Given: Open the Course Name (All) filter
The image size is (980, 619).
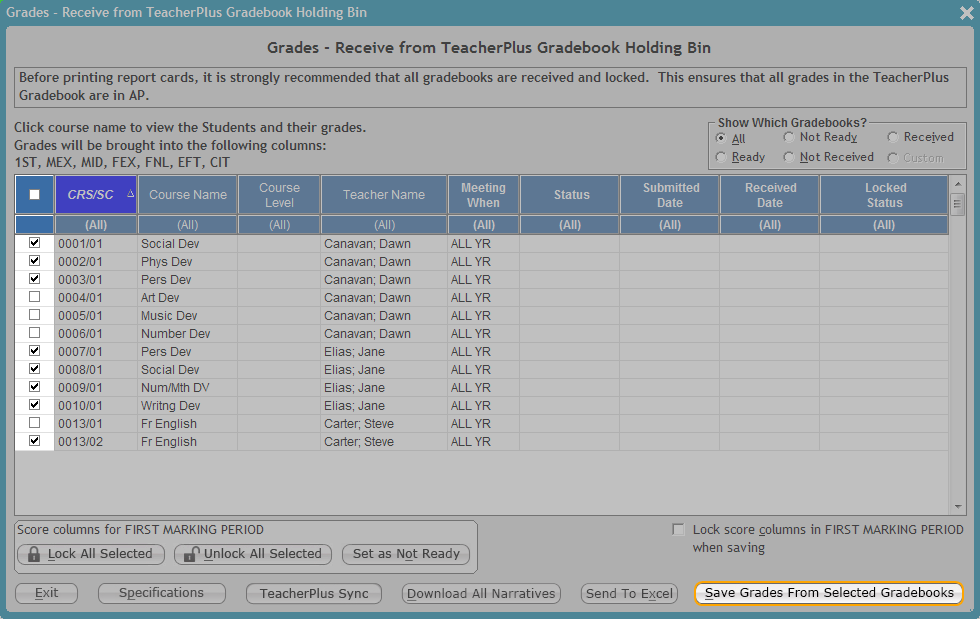Looking at the screenshot, I should coord(188,224).
